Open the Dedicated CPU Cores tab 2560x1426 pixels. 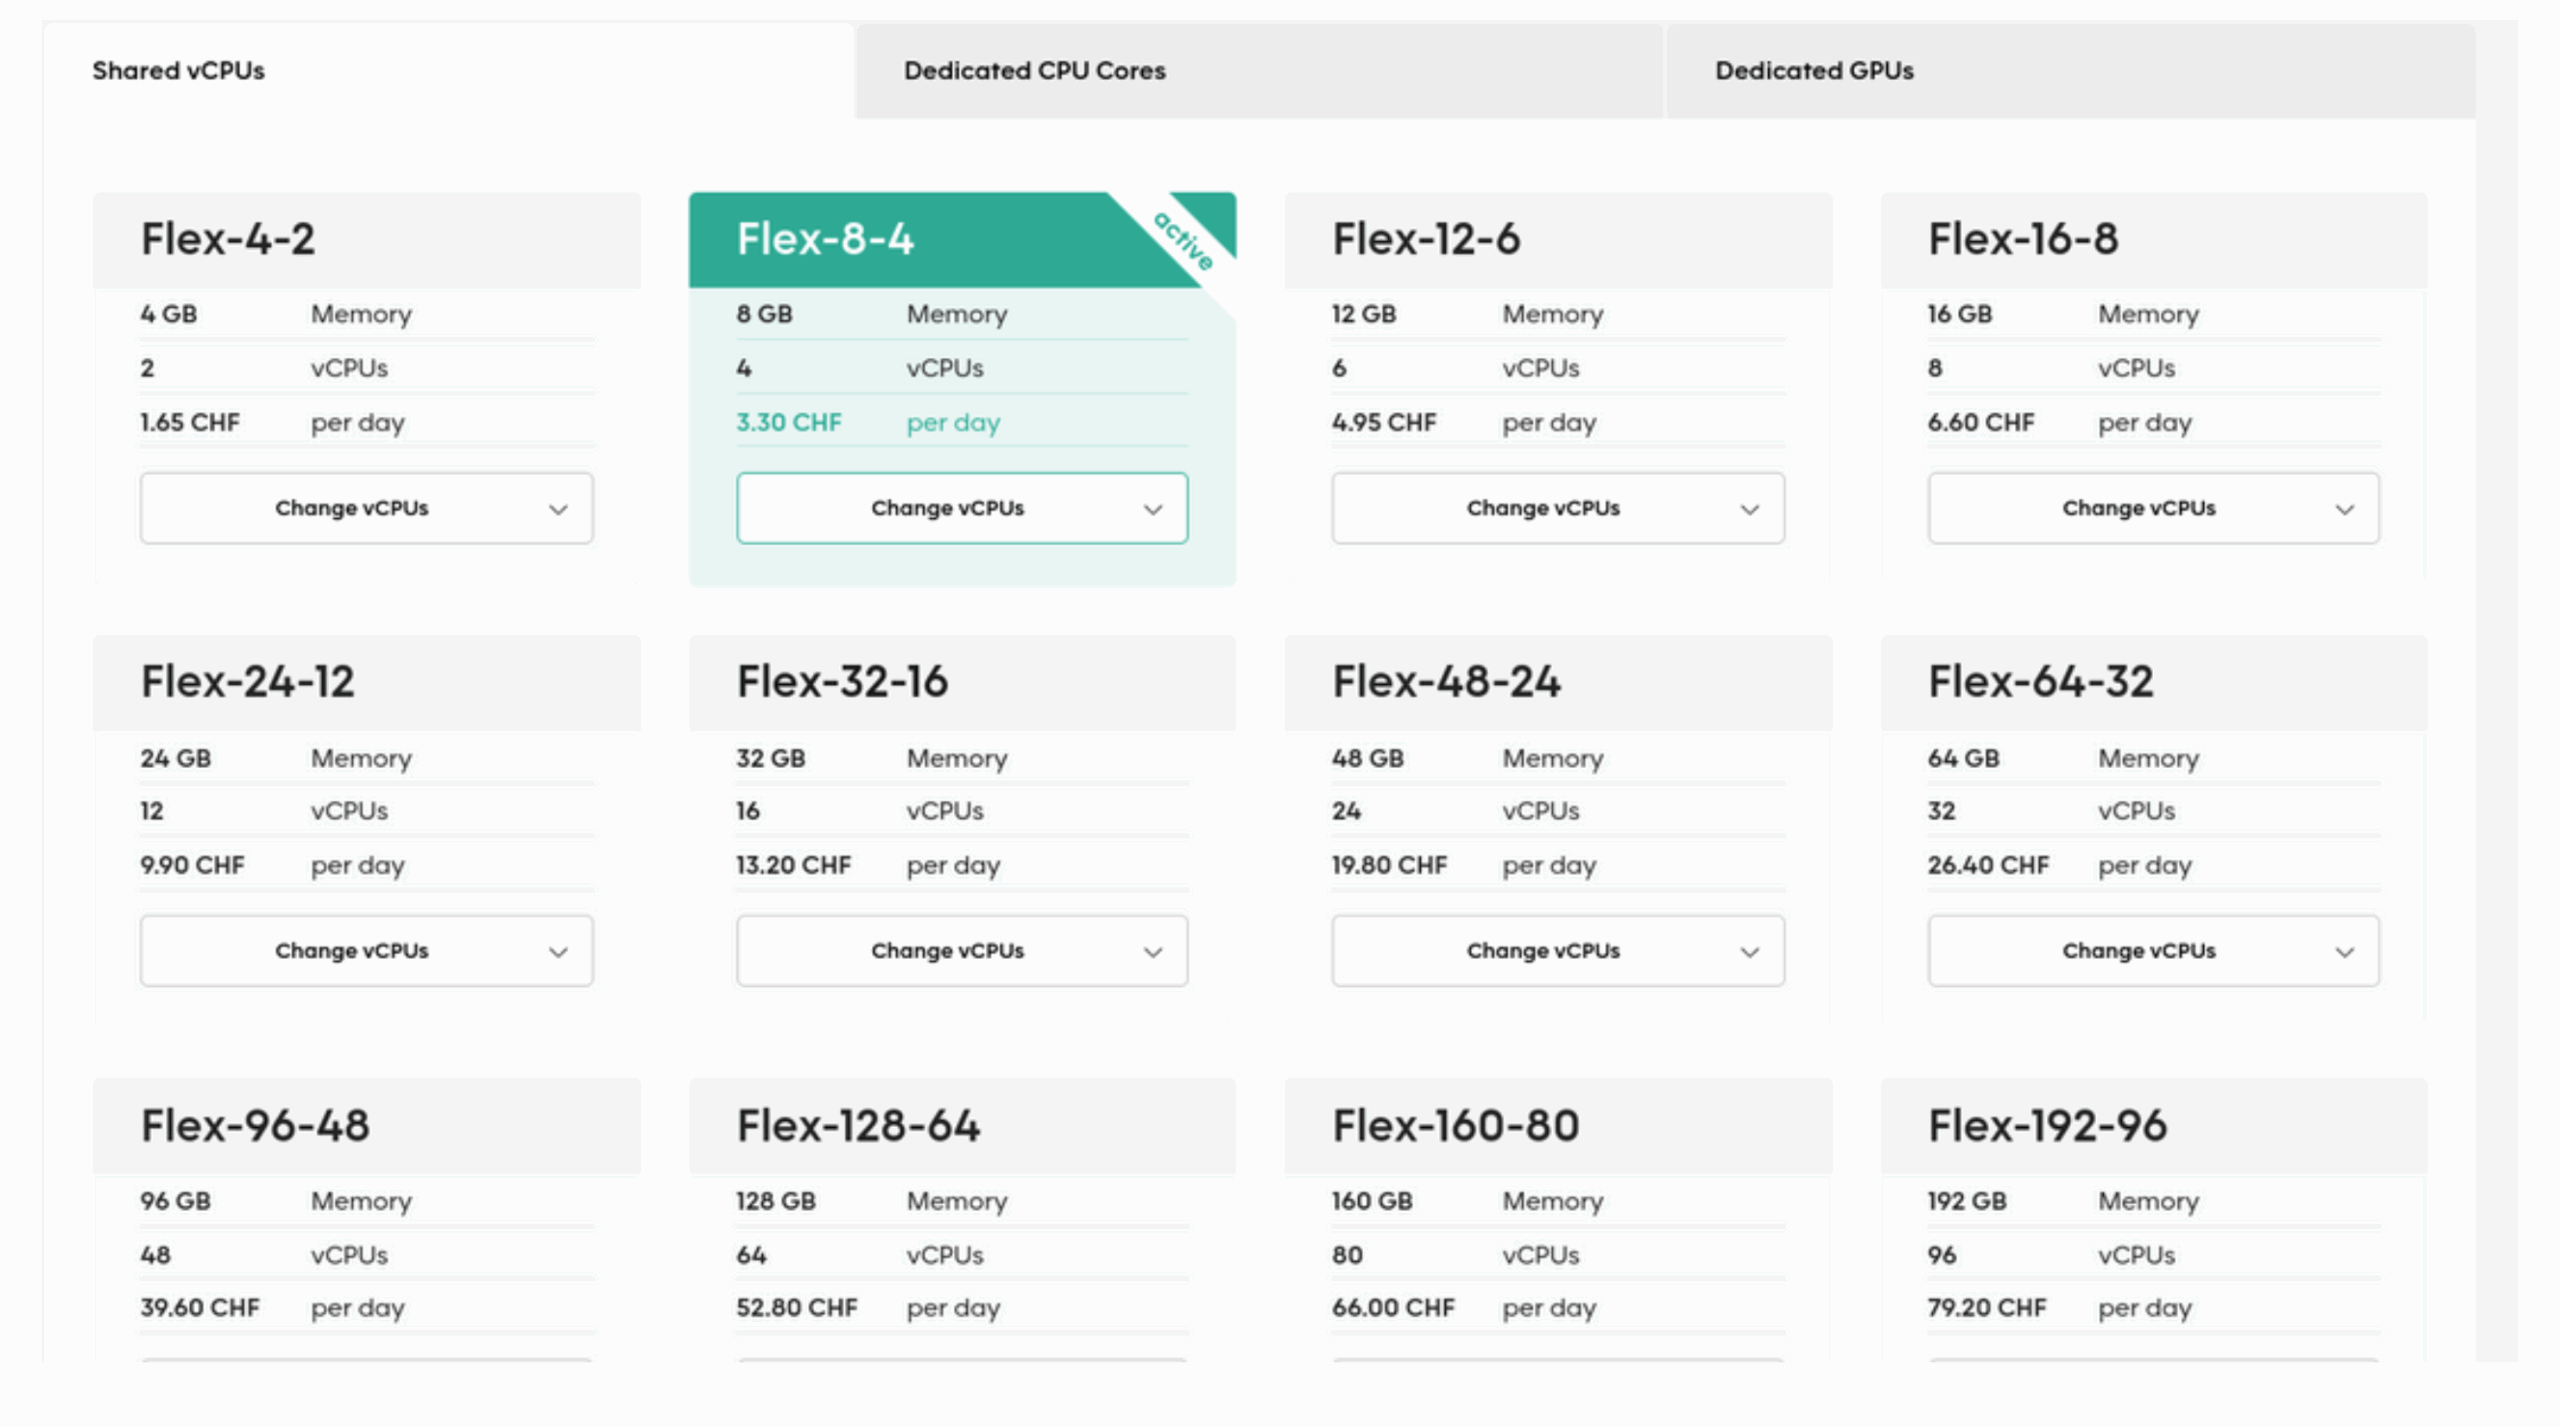pyautogui.click(x=1260, y=70)
